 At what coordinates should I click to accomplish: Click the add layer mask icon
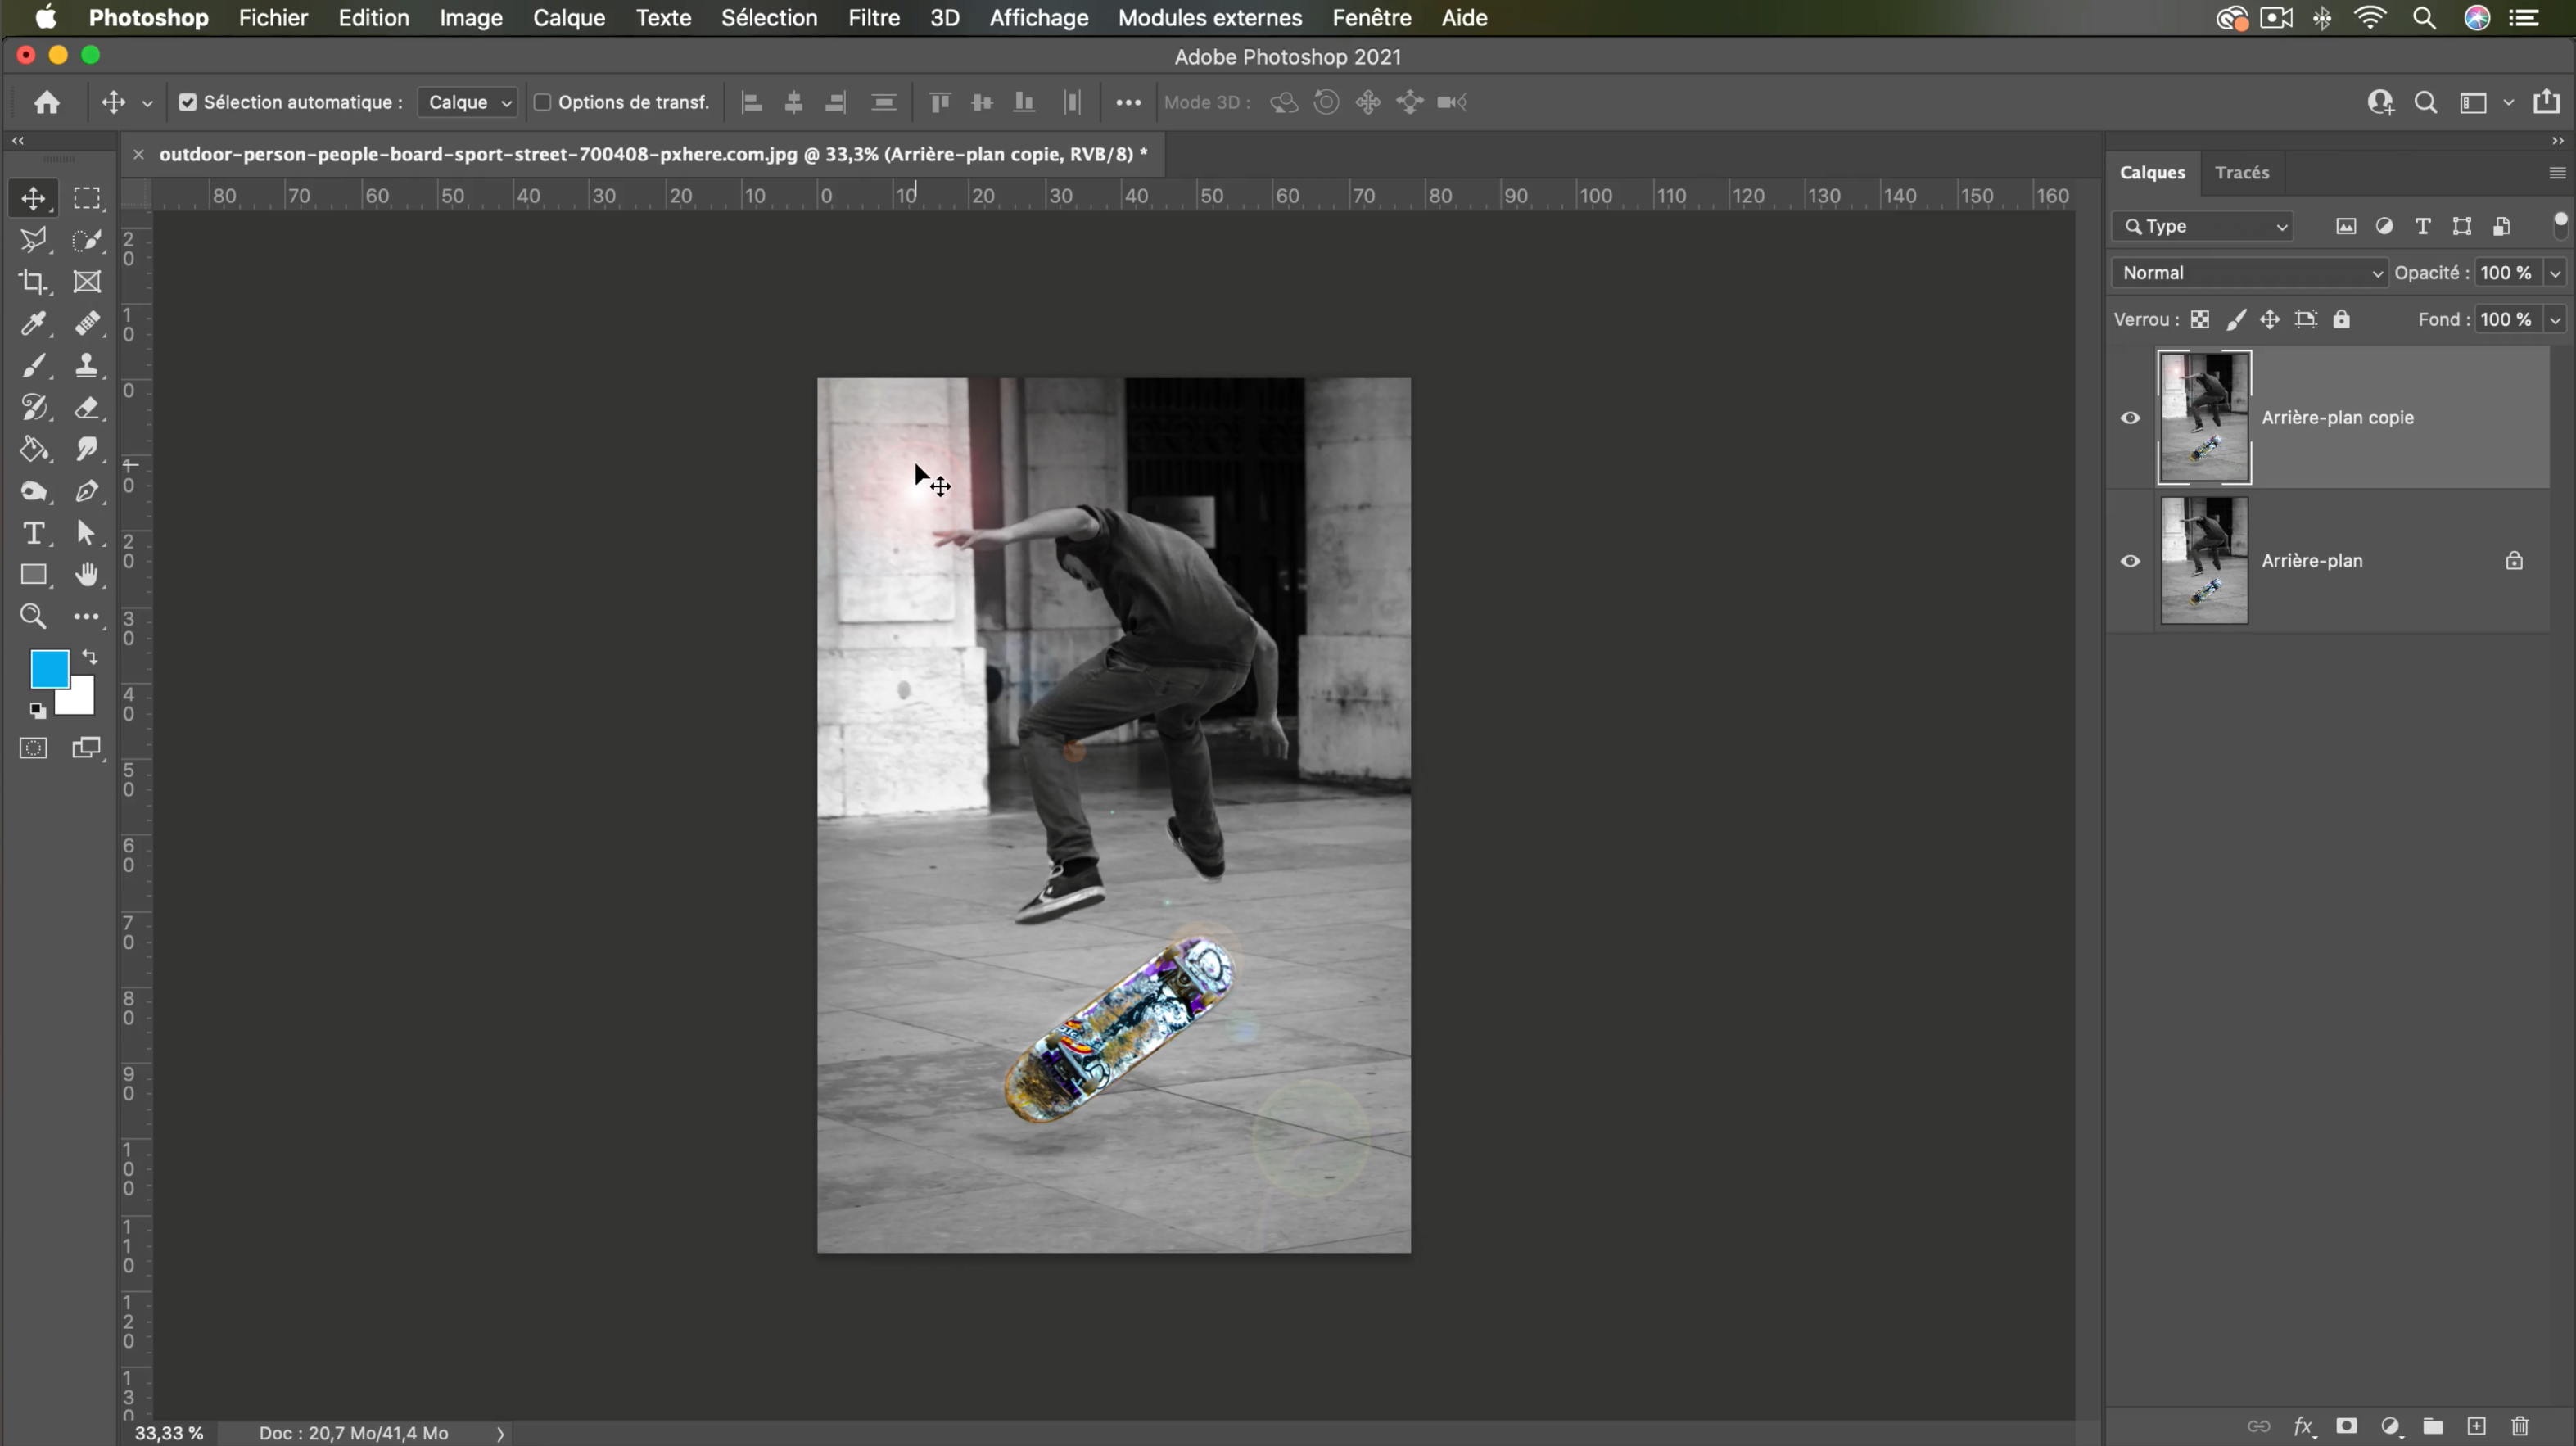tap(2347, 1426)
